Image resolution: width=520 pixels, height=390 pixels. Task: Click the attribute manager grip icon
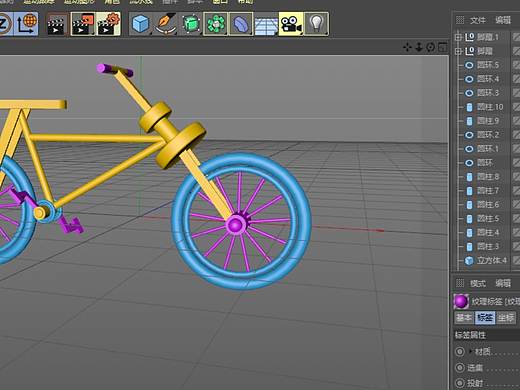[460, 283]
